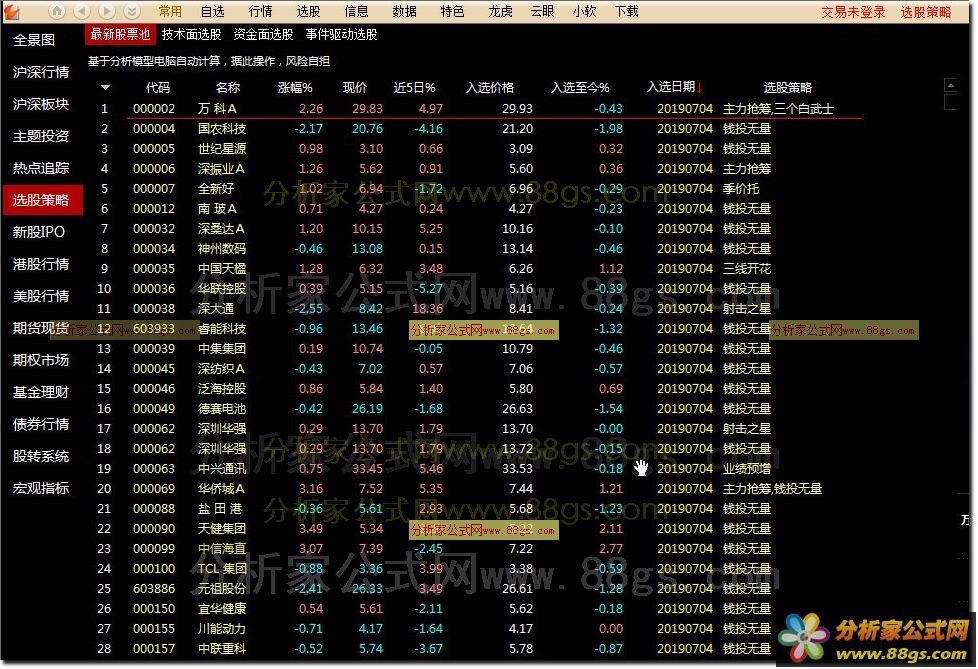The height and width of the screenshot is (669, 978).
Task: Switch to the 资金面选股 tab
Action: 263,34
